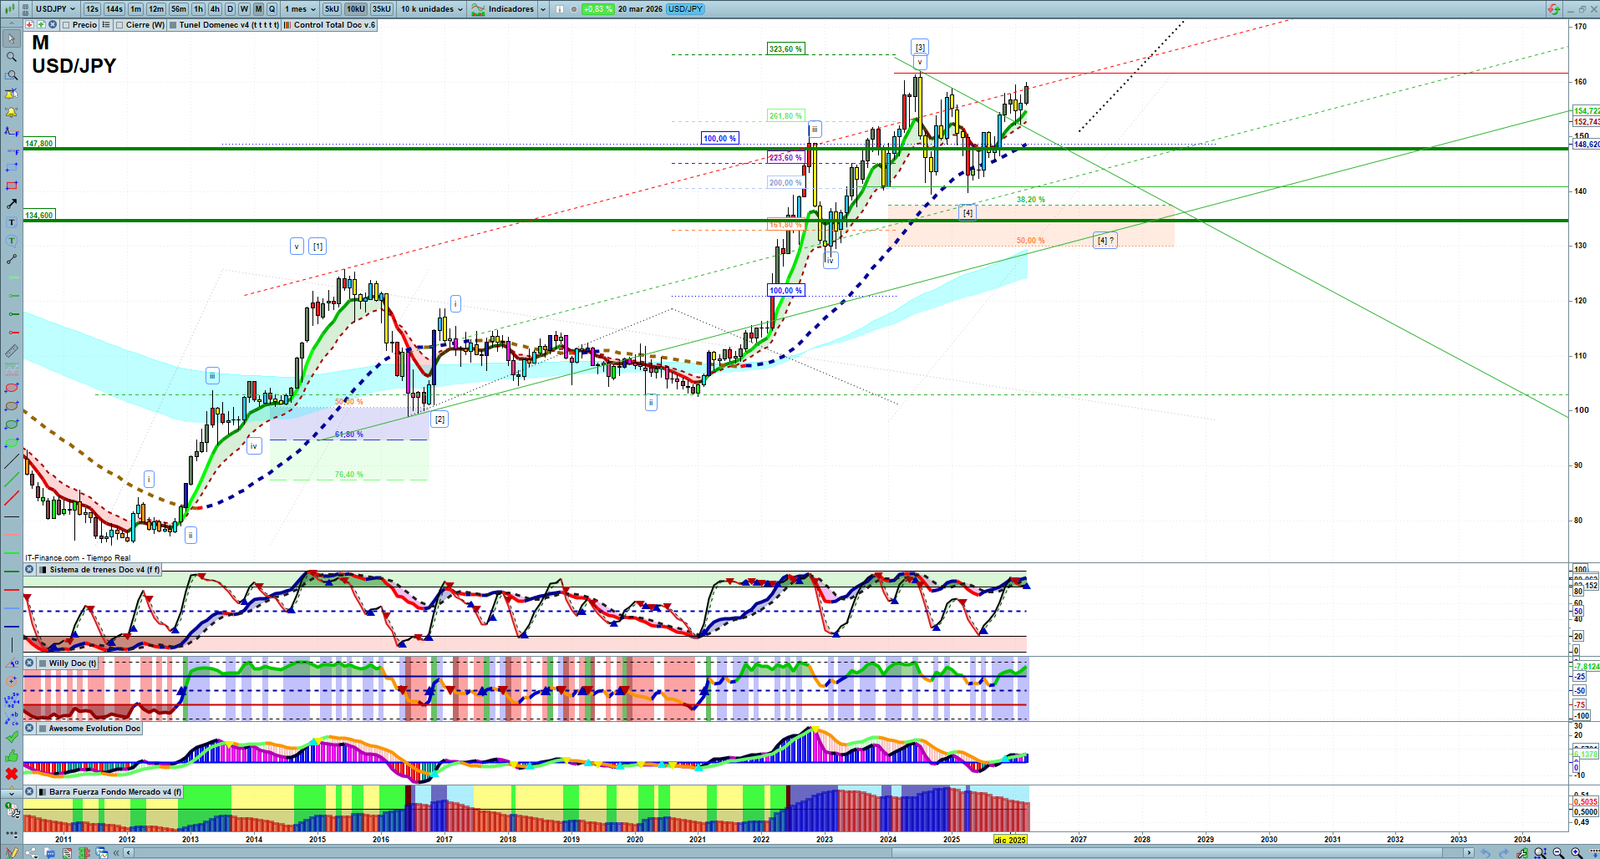This screenshot has height=859, width=1600.
Task: Click the horizontal scrollbar at the bottom
Action: pyautogui.click(x=800, y=853)
